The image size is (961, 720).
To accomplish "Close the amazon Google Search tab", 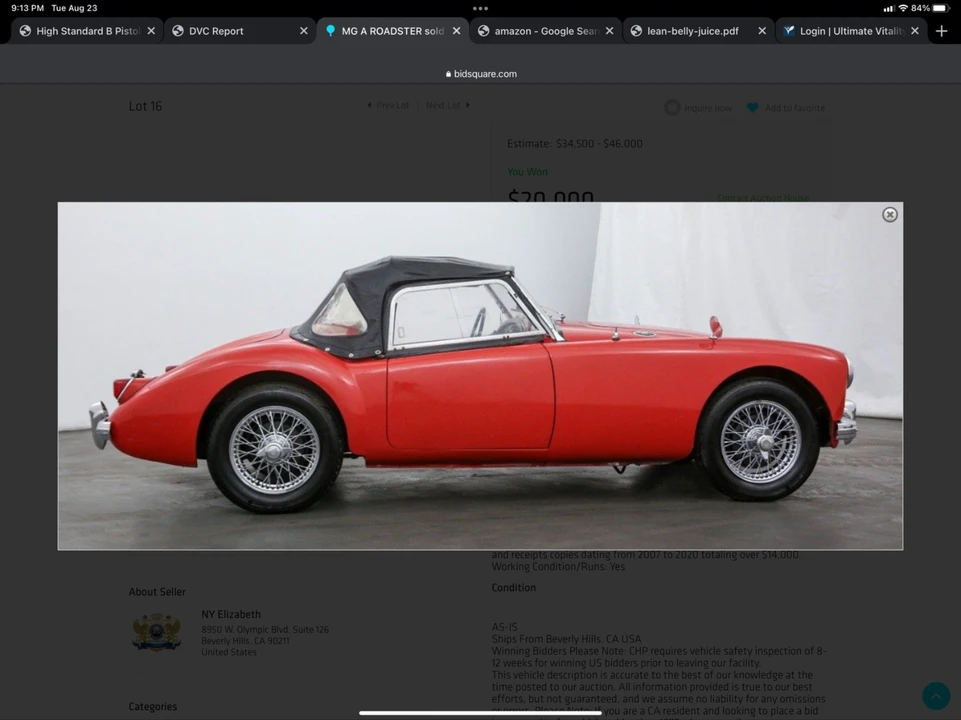I will pos(609,31).
